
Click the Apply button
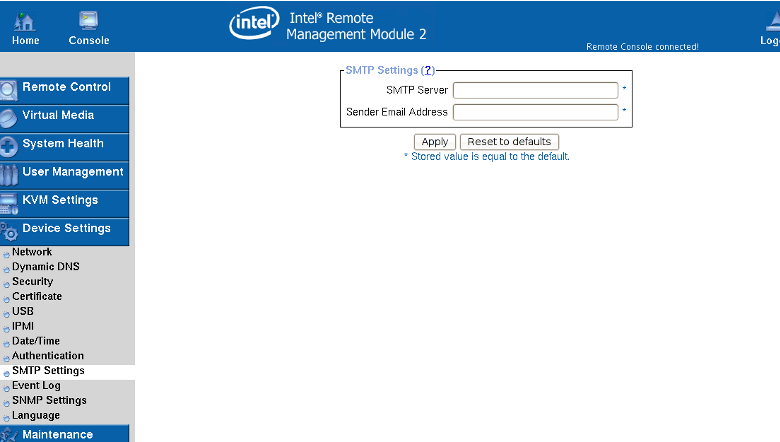tap(435, 142)
